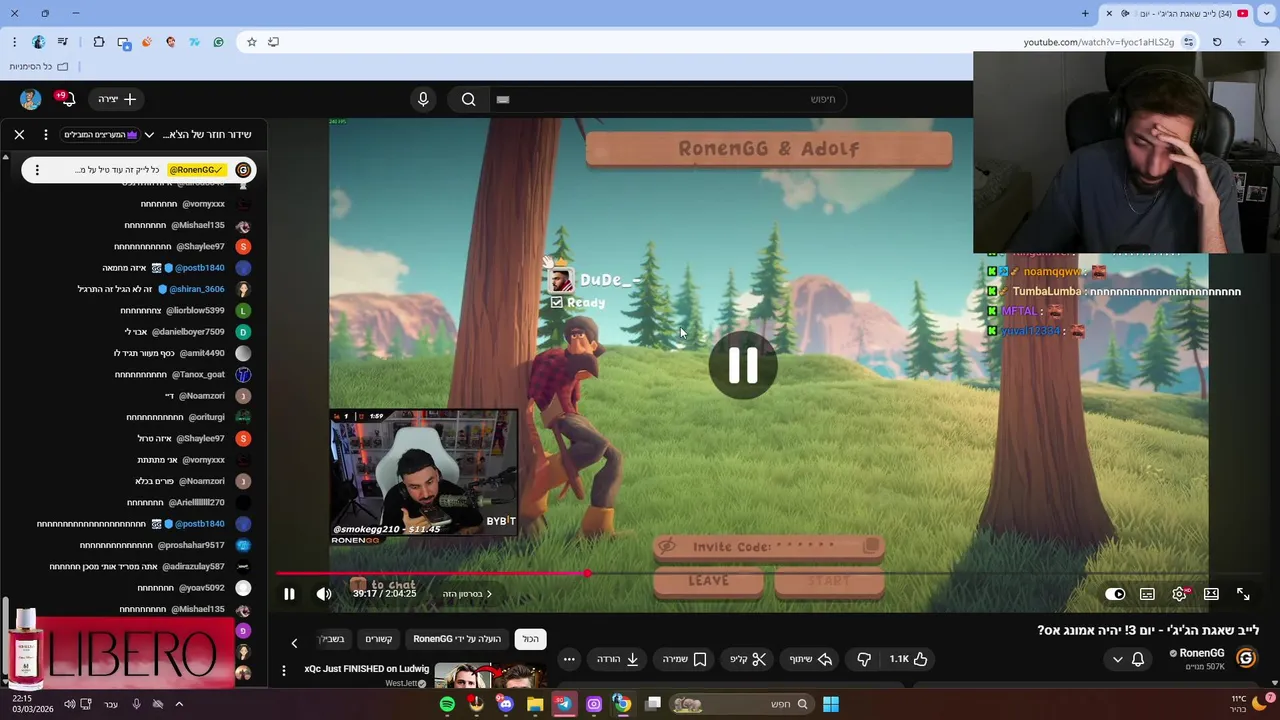
Task: Select the הכול filter chip
Action: pyautogui.click(x=530, y=639)
